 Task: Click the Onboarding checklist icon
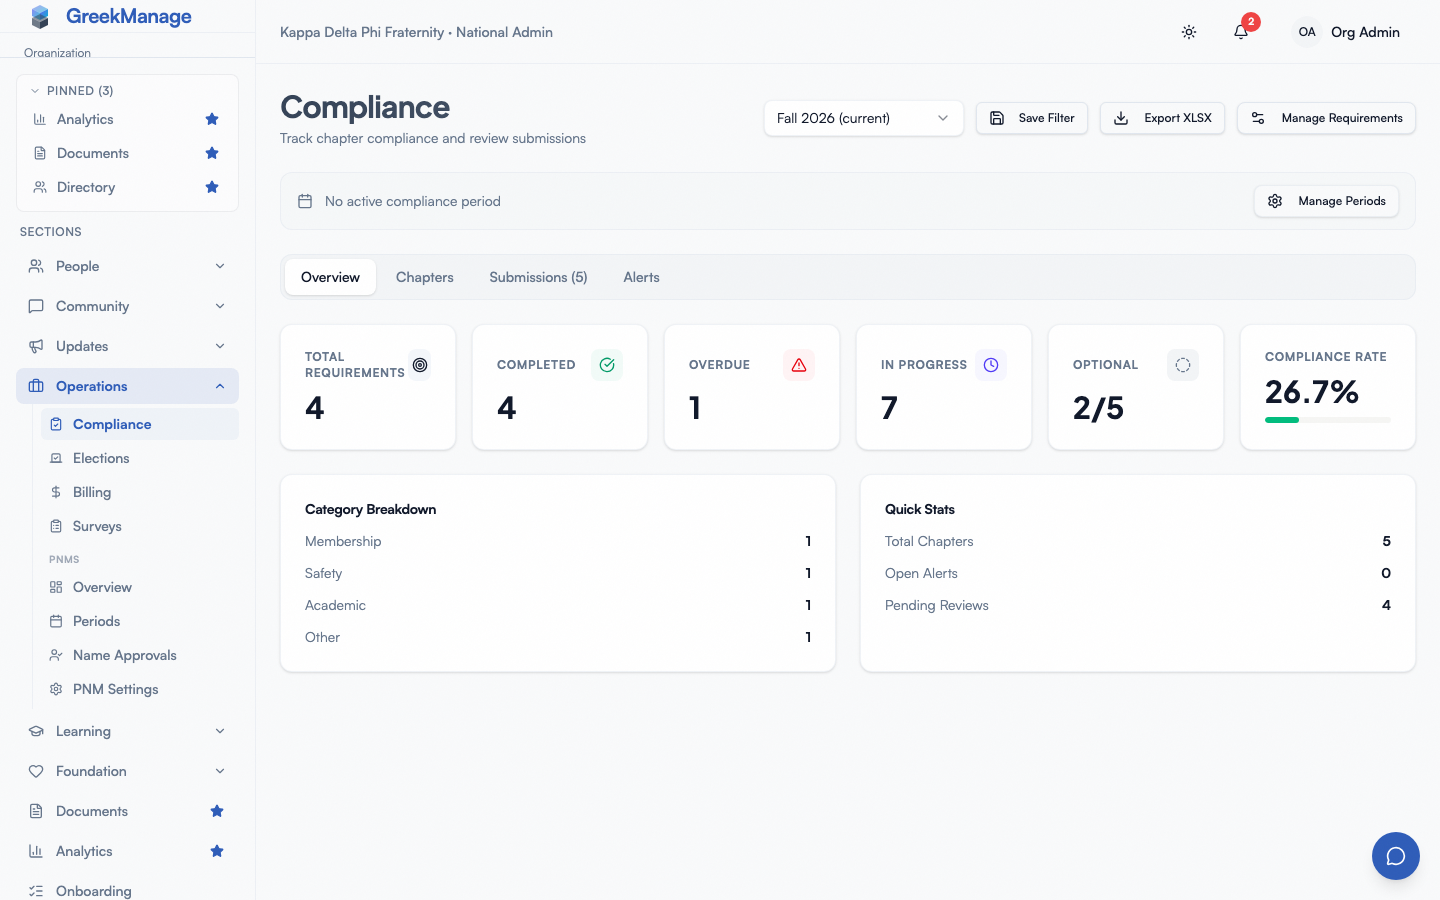coord(36,891)
